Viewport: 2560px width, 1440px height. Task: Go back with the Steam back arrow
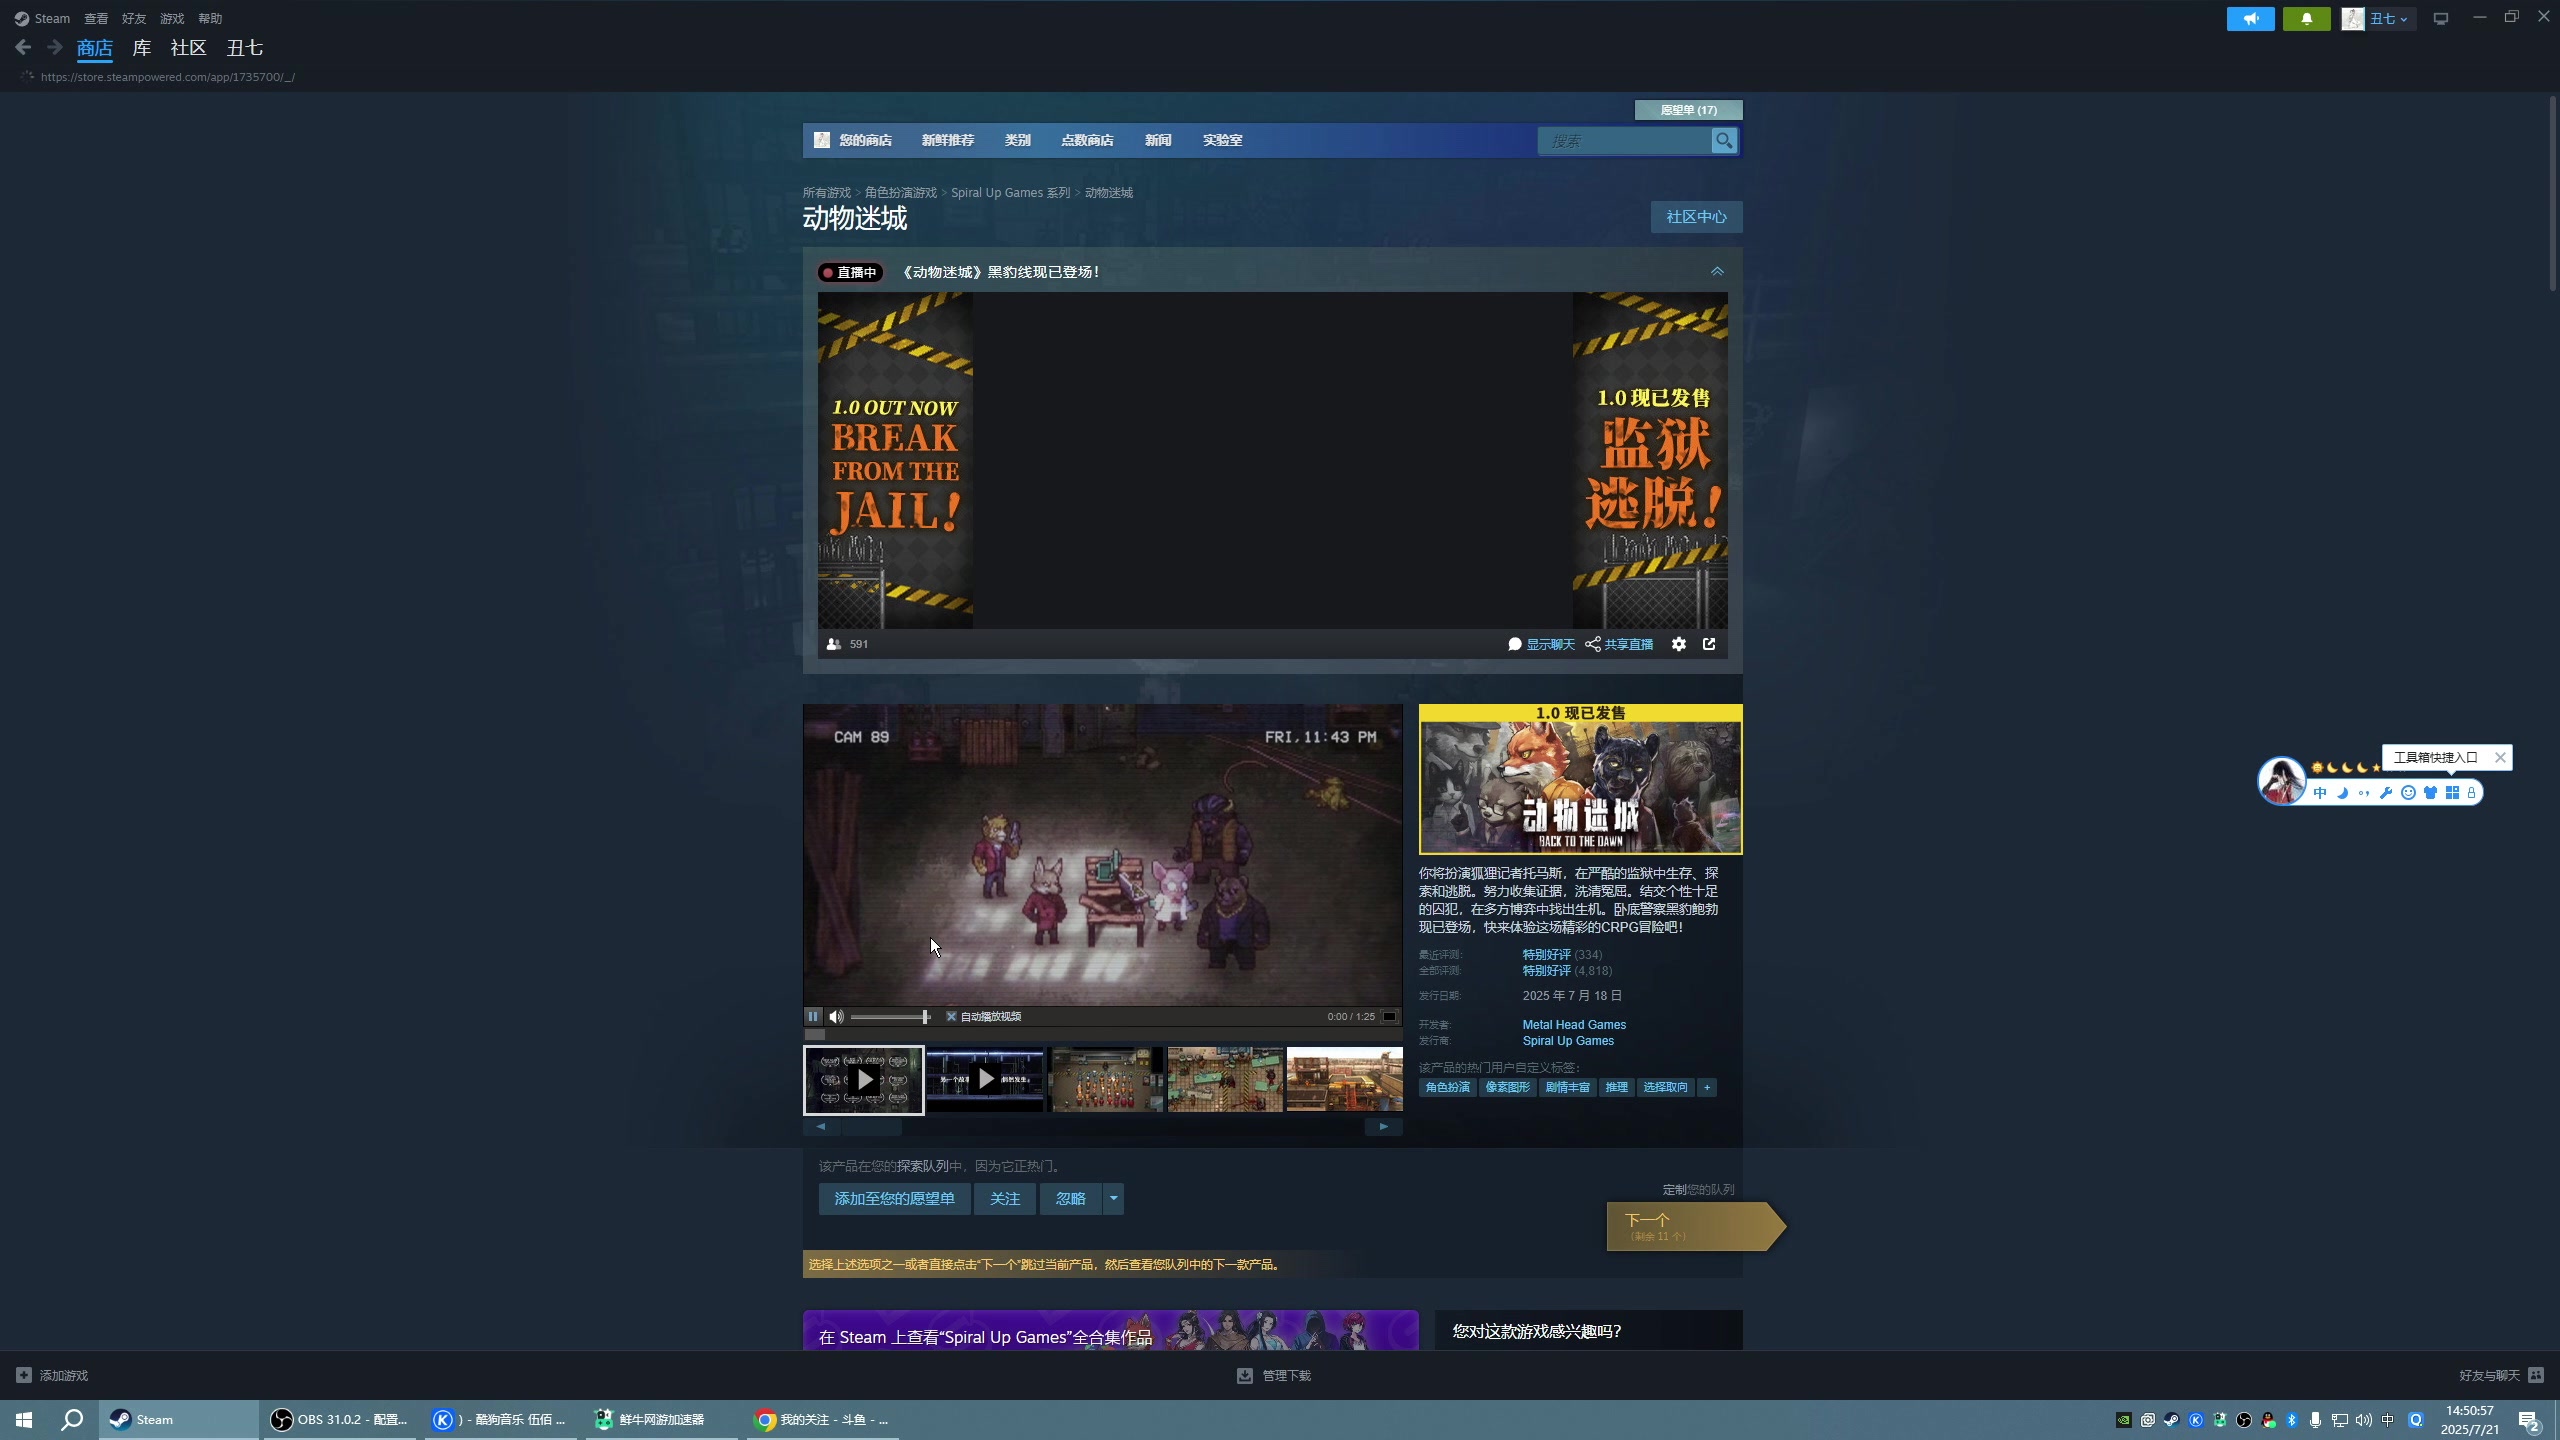23,47
